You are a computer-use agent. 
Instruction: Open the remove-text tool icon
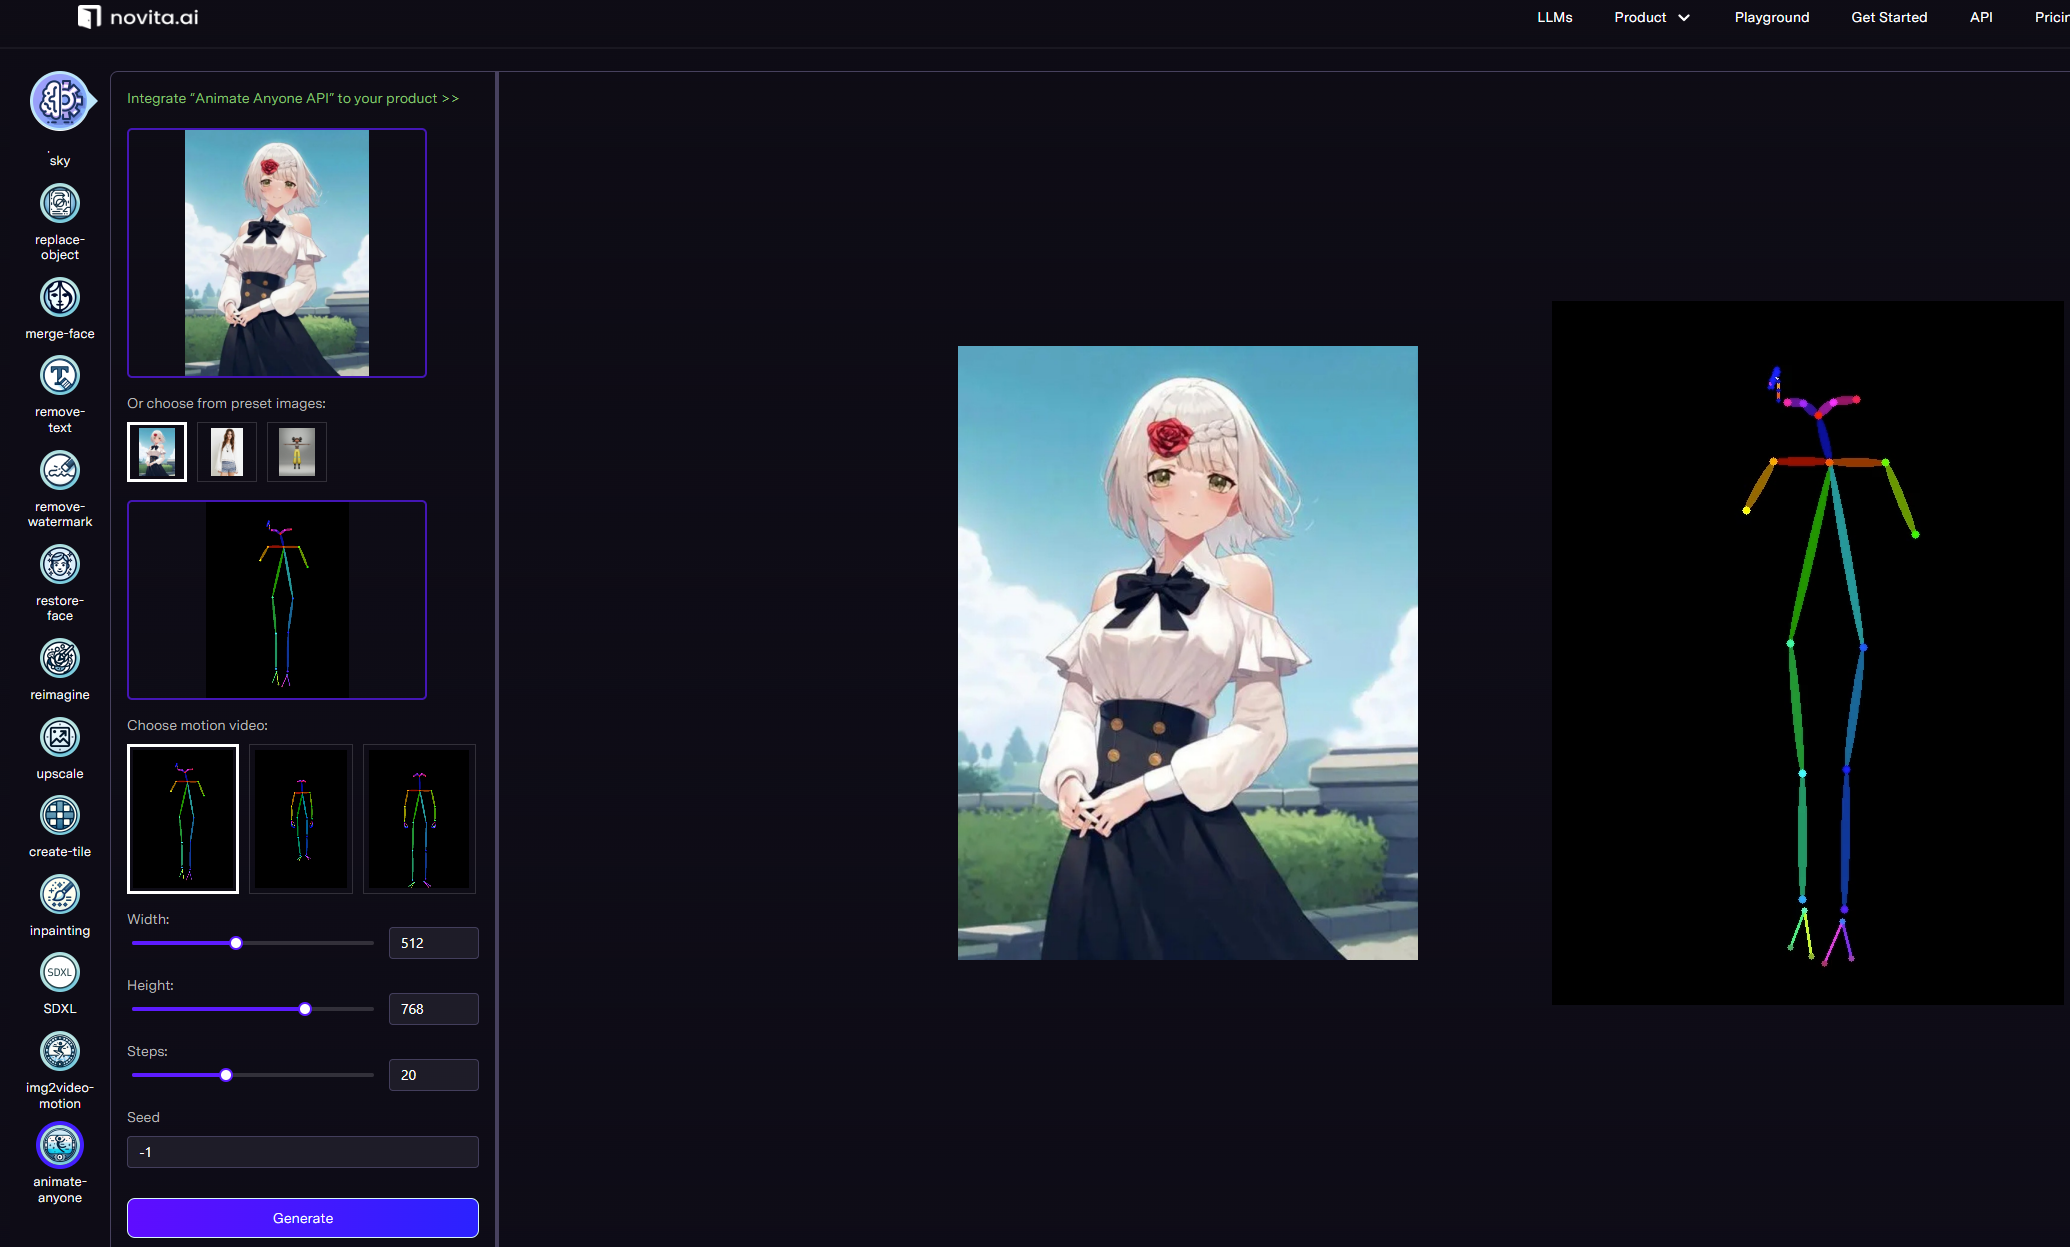click(60, 376)
